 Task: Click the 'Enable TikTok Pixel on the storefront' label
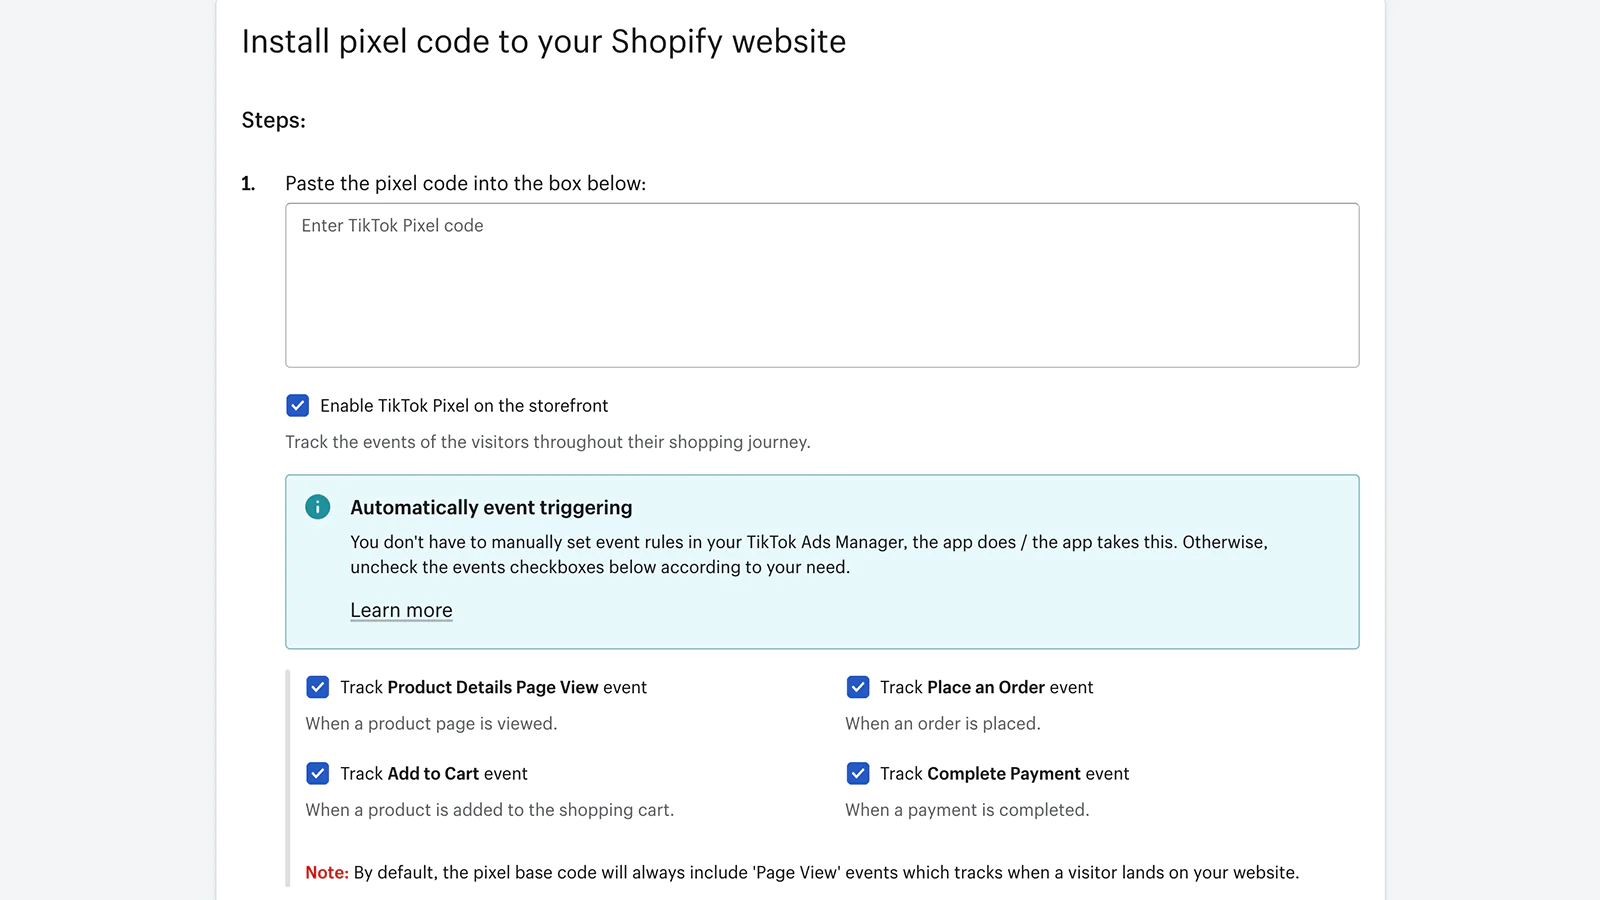pos(464,405)
